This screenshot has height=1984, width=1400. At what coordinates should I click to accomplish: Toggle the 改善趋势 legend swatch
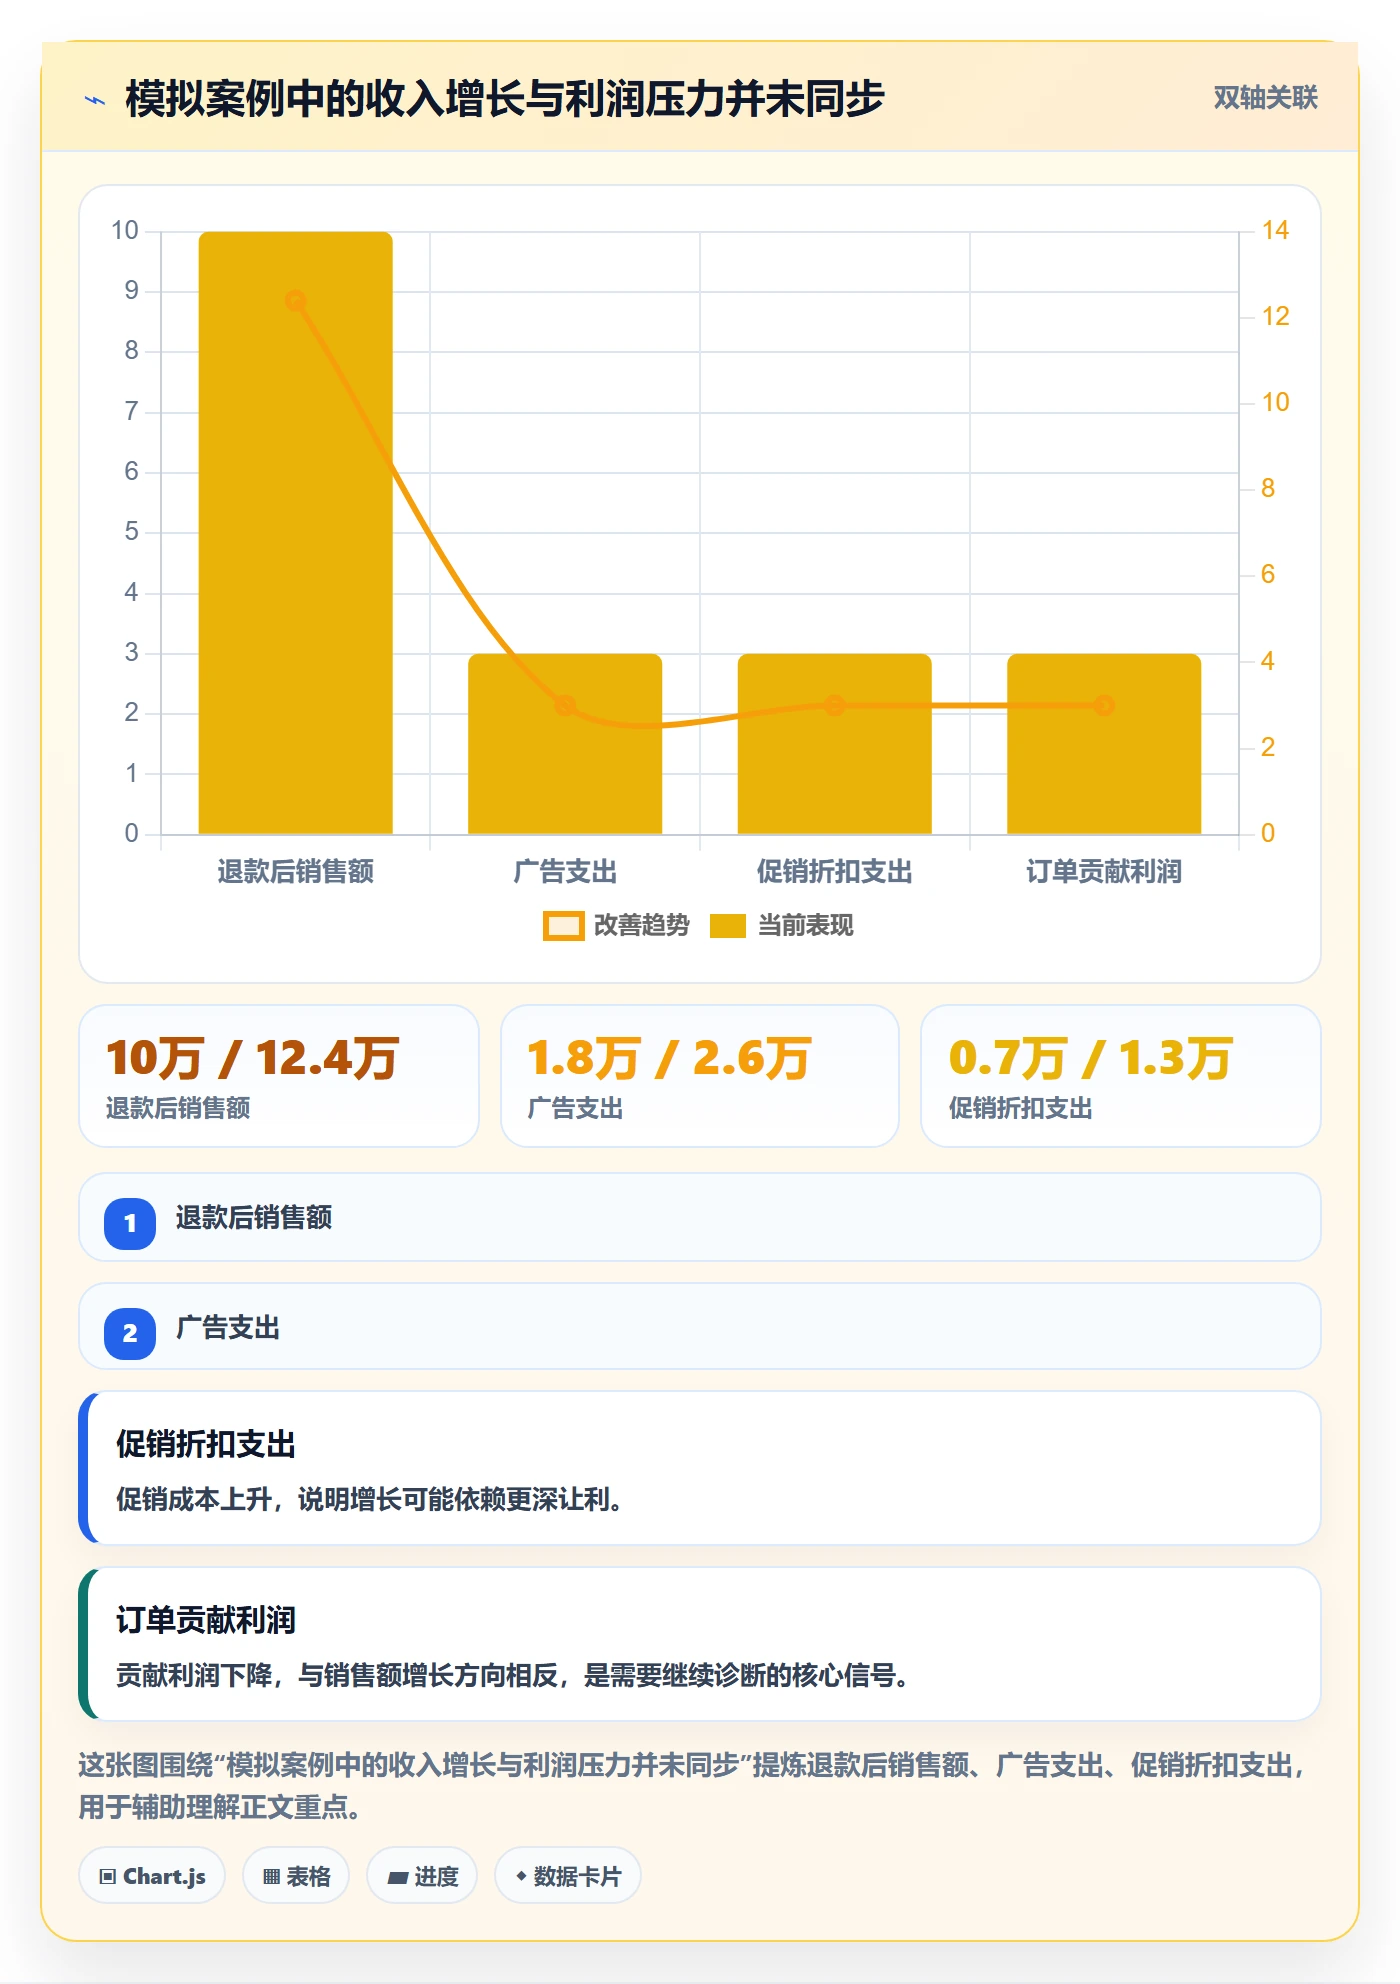pos(564,926)
